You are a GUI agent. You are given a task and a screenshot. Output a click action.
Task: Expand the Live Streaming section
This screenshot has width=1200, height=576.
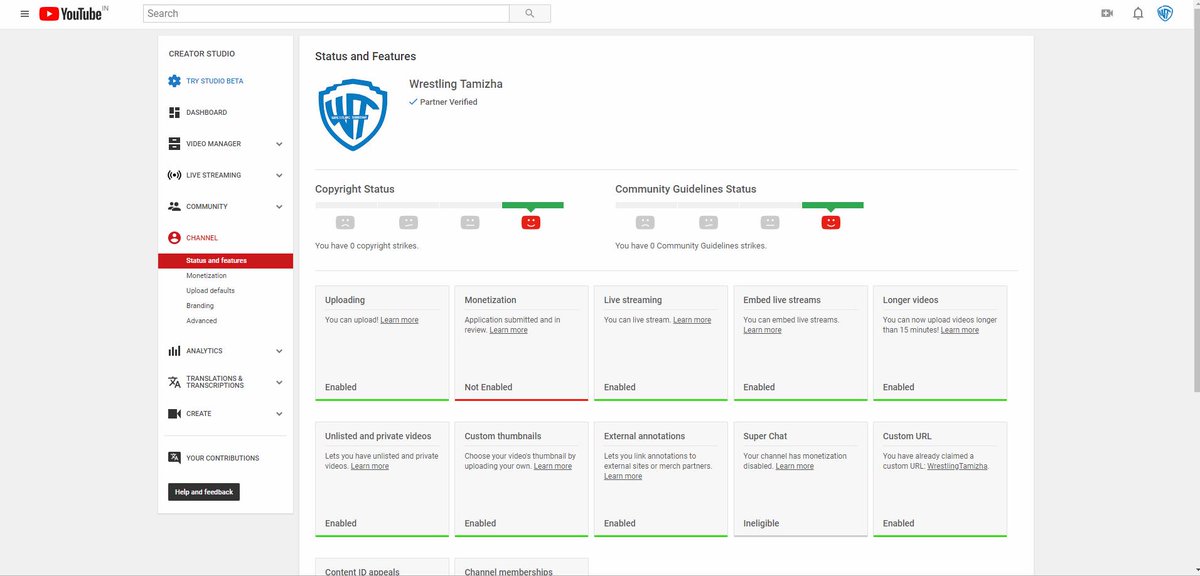(279, 175)
